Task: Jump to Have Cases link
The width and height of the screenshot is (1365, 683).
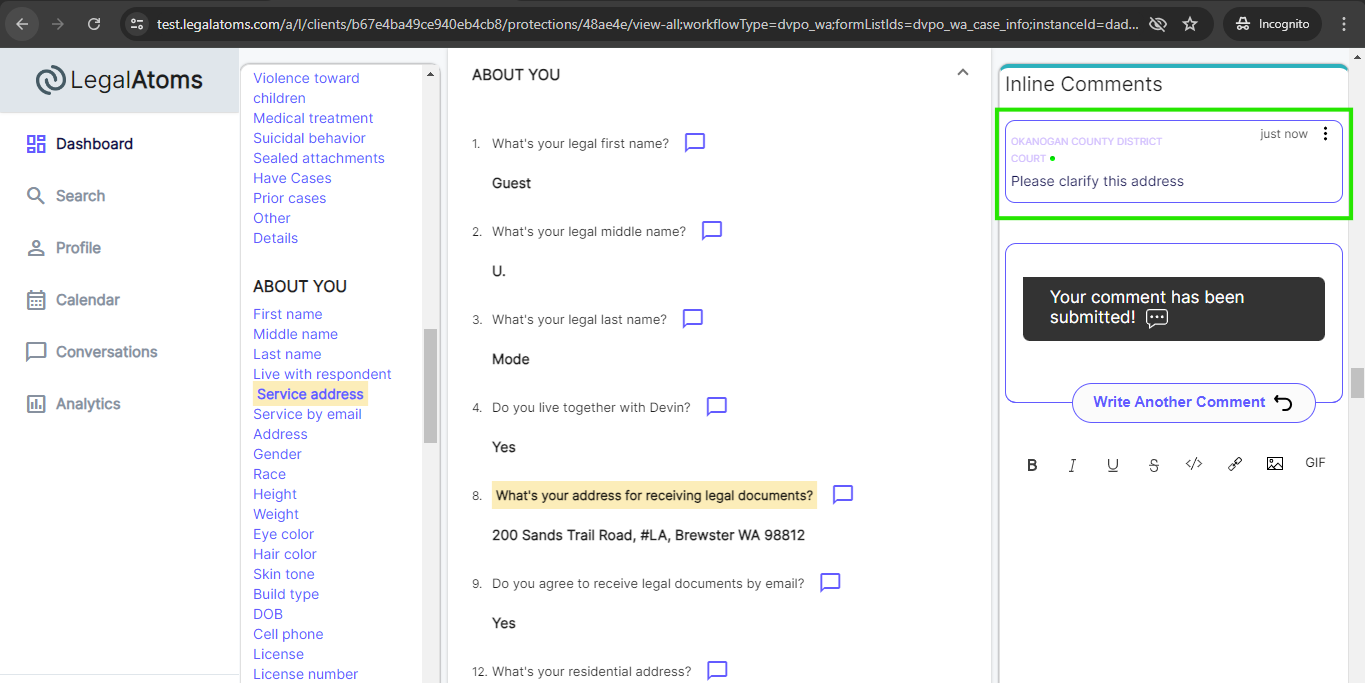Action: [292, 178]
